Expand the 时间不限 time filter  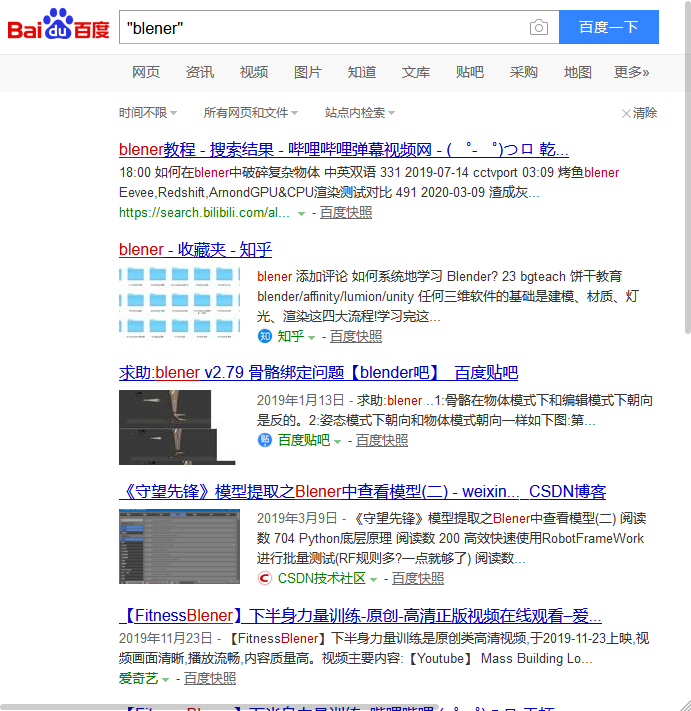tap(148, 112)
